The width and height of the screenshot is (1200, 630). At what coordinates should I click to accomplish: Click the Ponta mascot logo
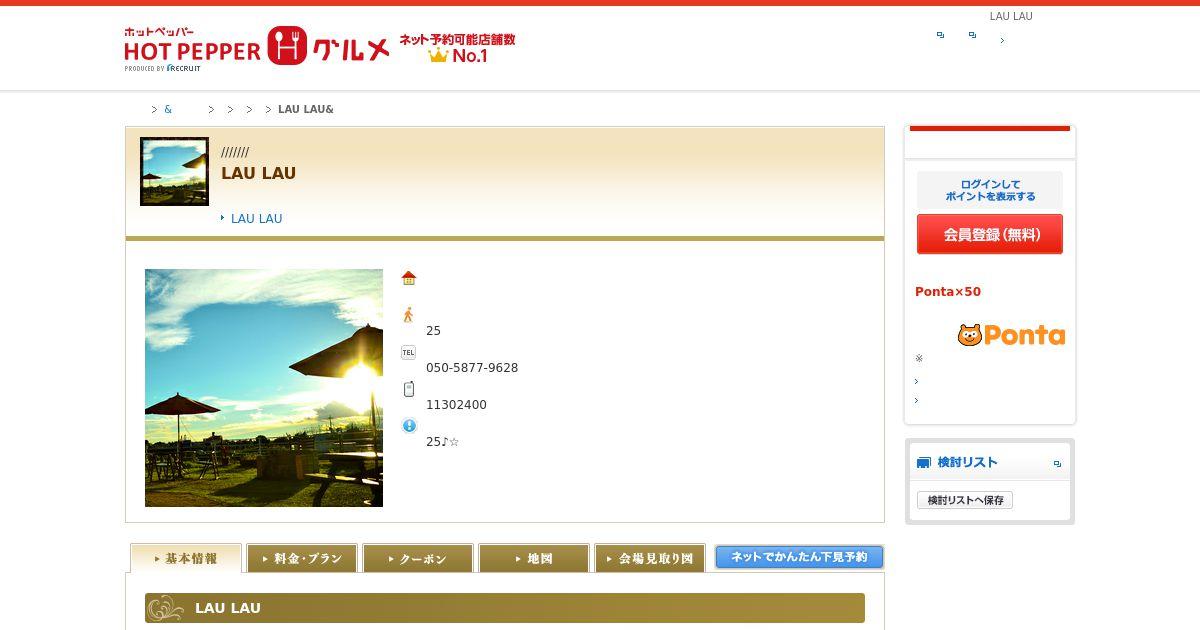(x=1011, y=335)
